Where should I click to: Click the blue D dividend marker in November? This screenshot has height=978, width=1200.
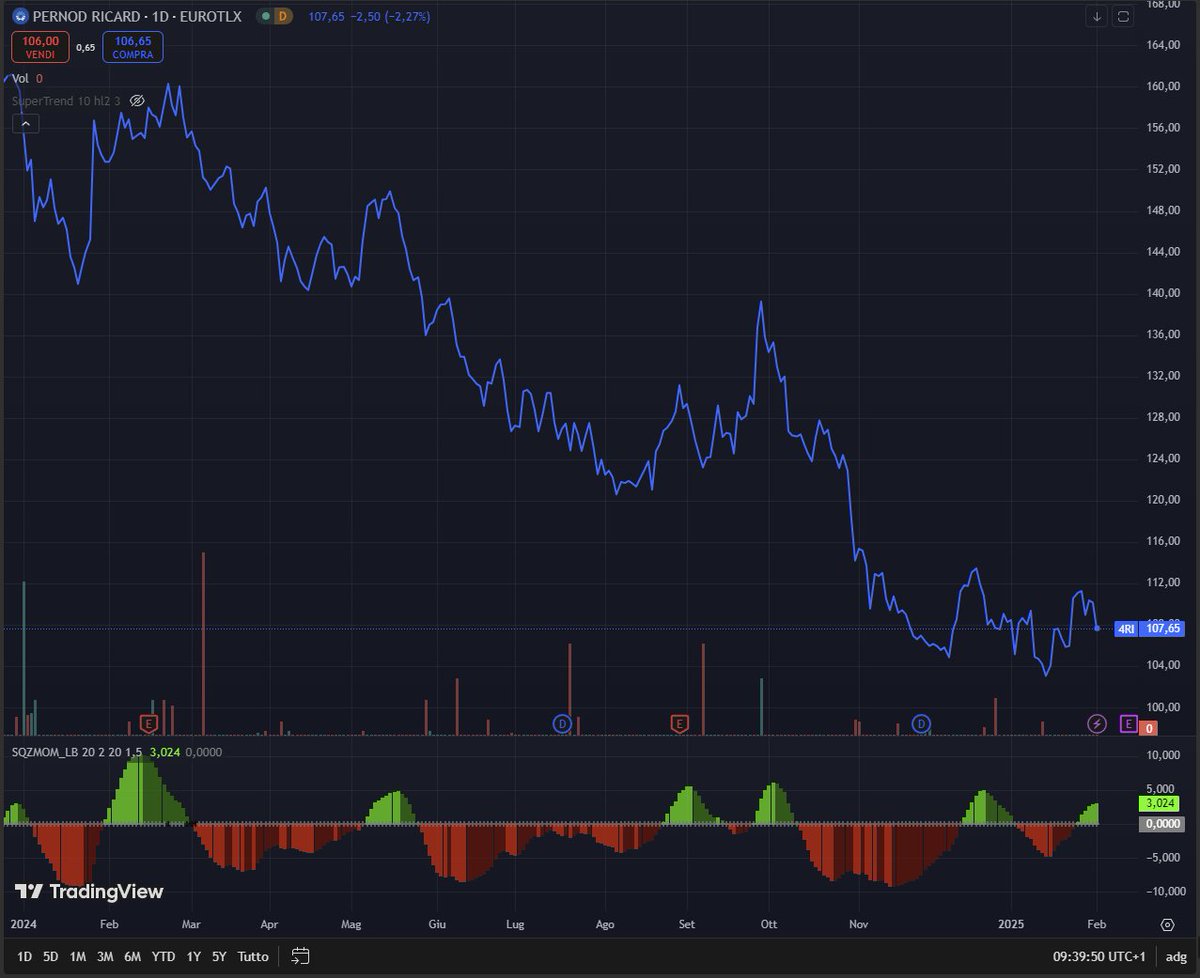point(921,723)
